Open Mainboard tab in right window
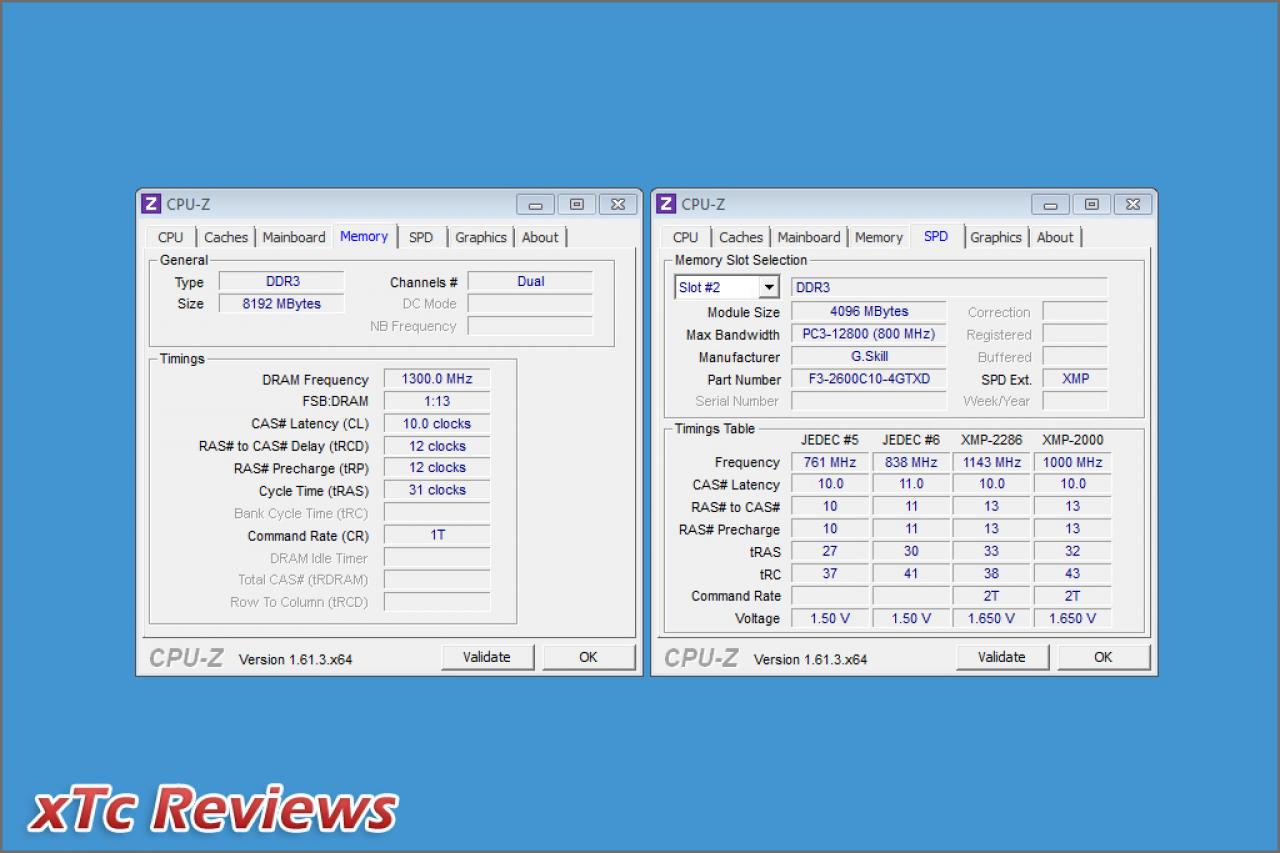Image resolution: width=1280 pixels, height=853 pixels. tap(809, 237)
